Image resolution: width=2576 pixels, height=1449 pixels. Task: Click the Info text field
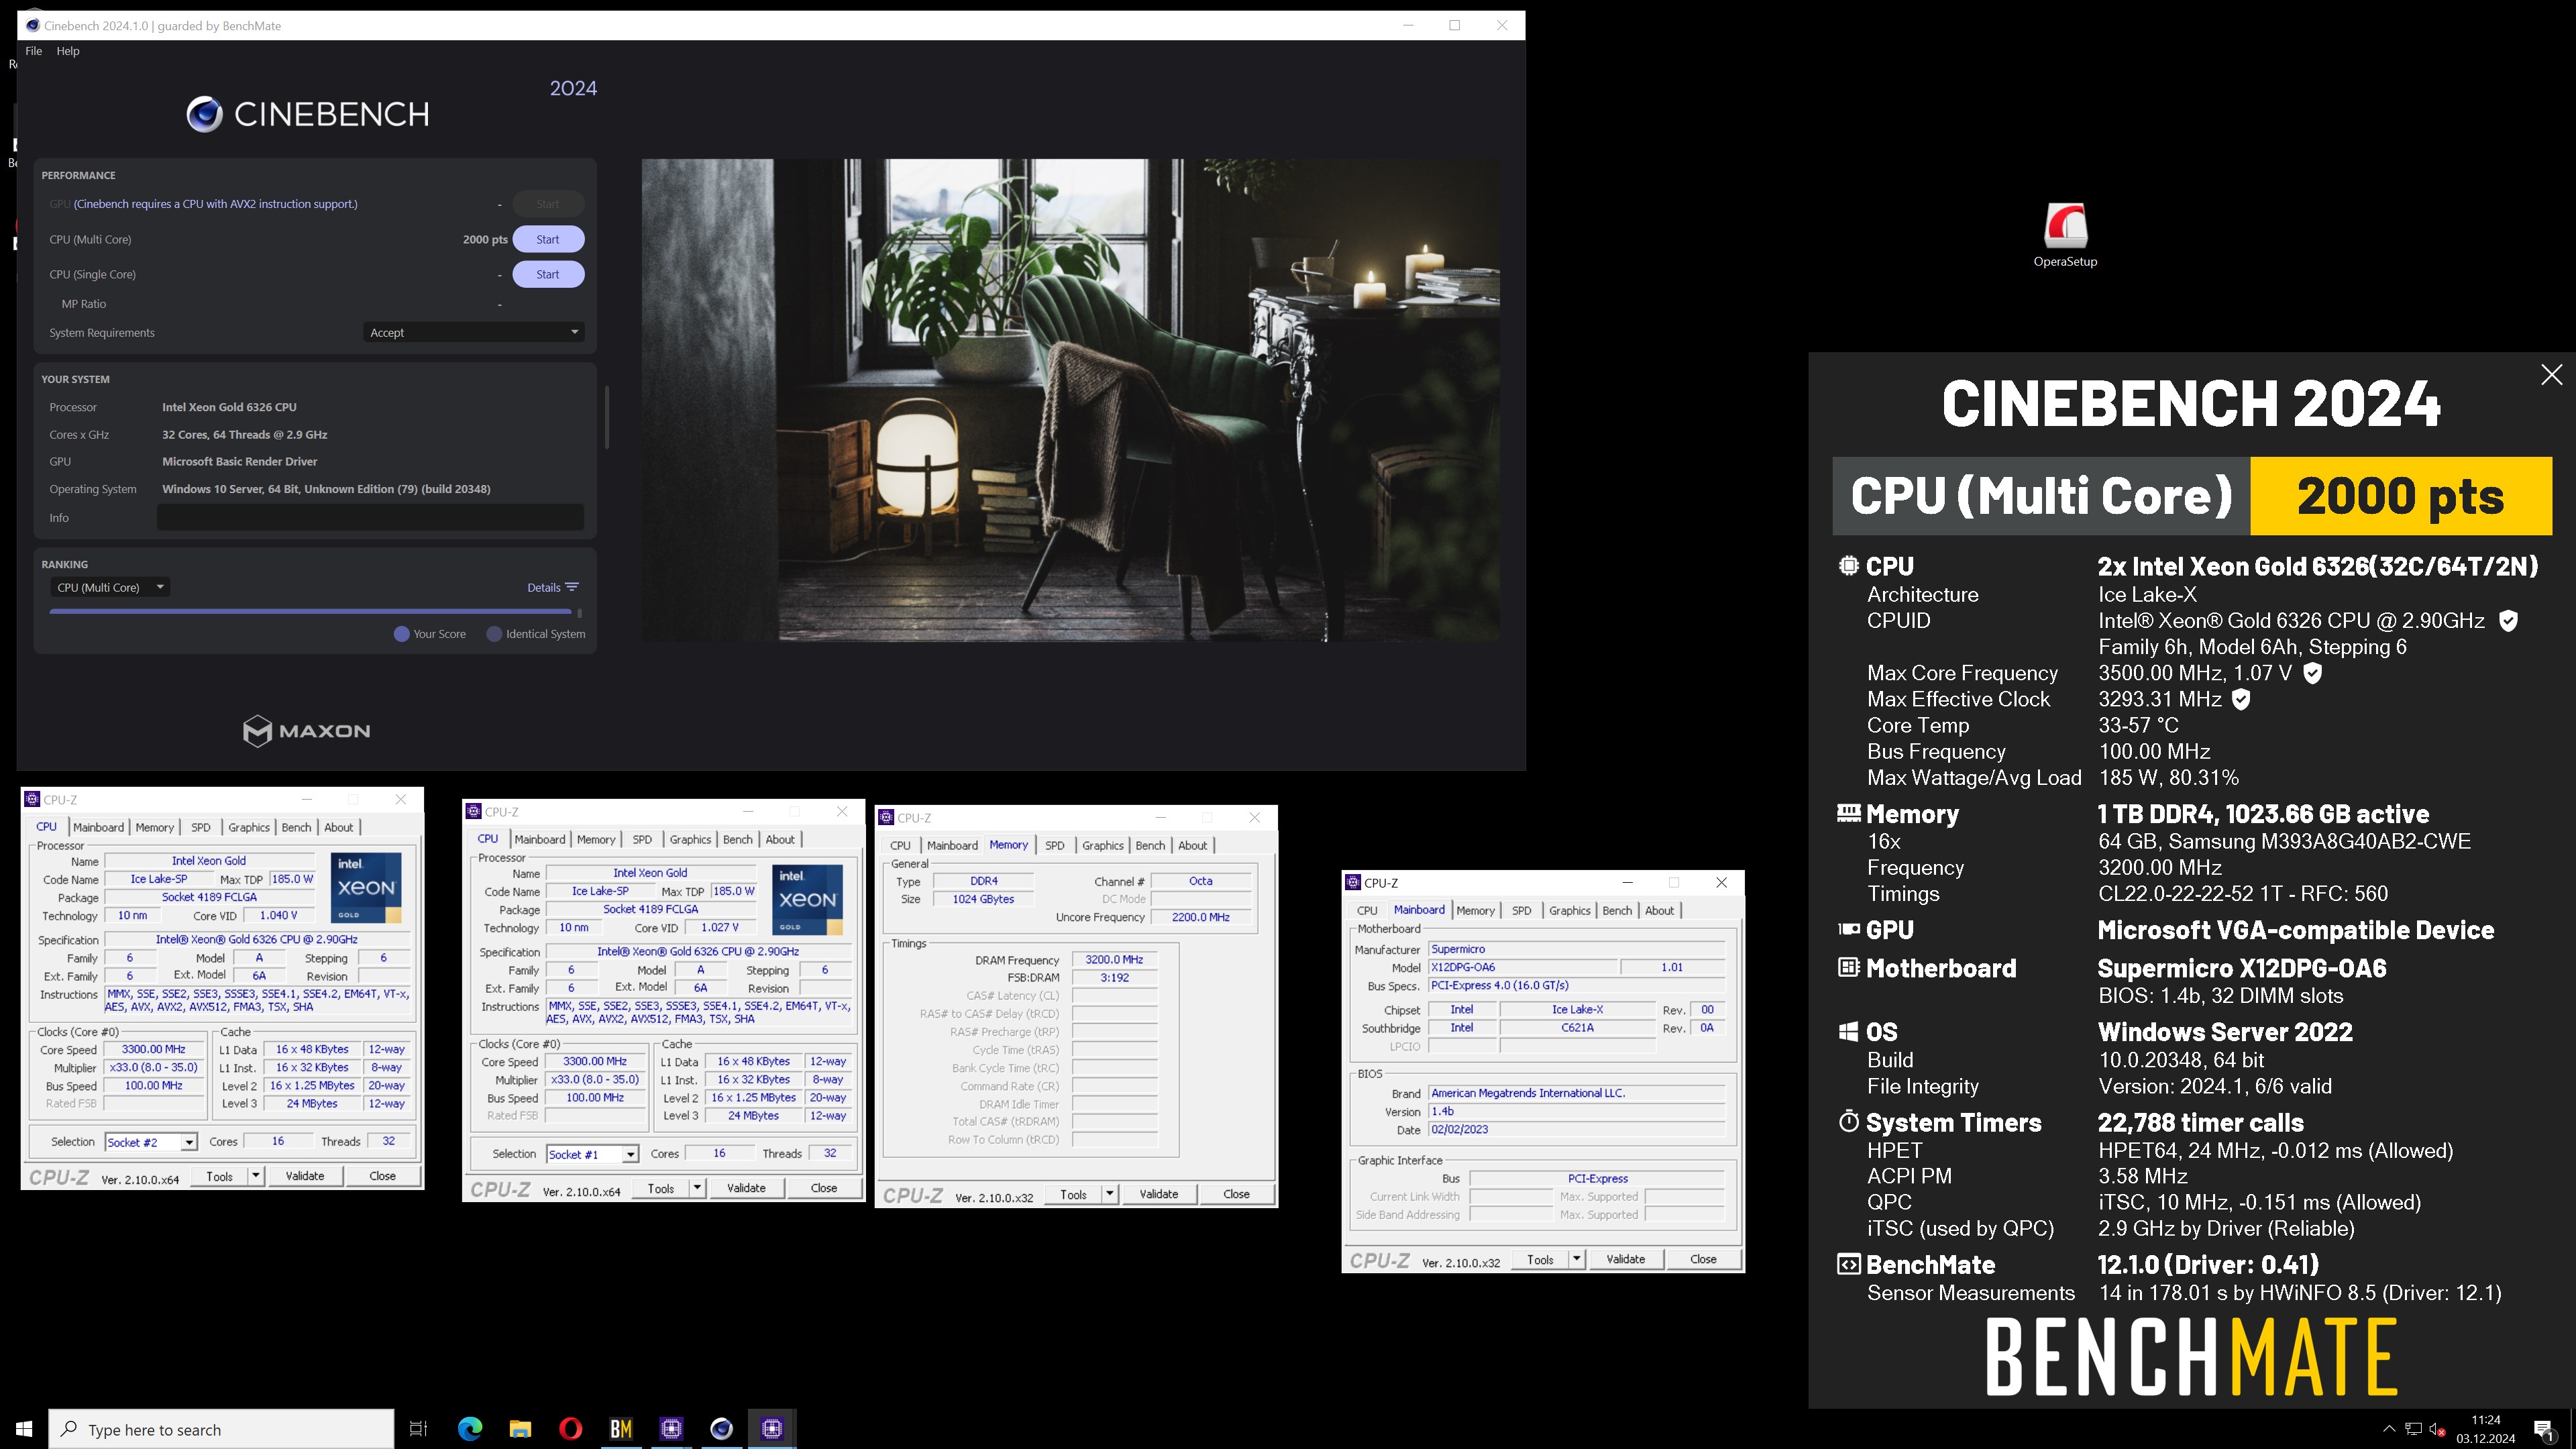coord(370,517)
